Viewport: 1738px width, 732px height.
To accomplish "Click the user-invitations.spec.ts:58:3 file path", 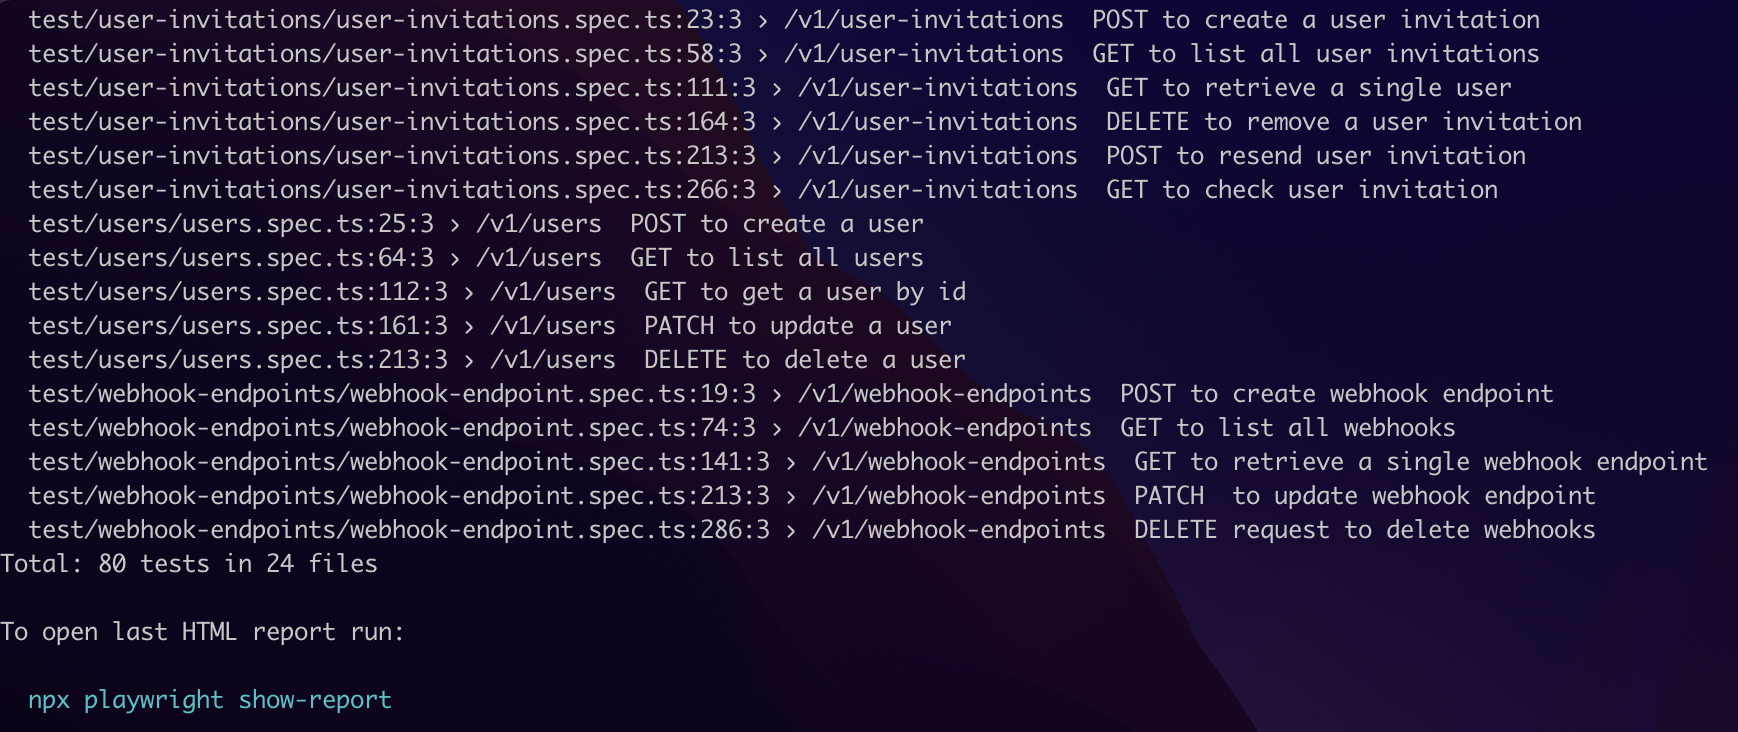I will tap(385, 54).
